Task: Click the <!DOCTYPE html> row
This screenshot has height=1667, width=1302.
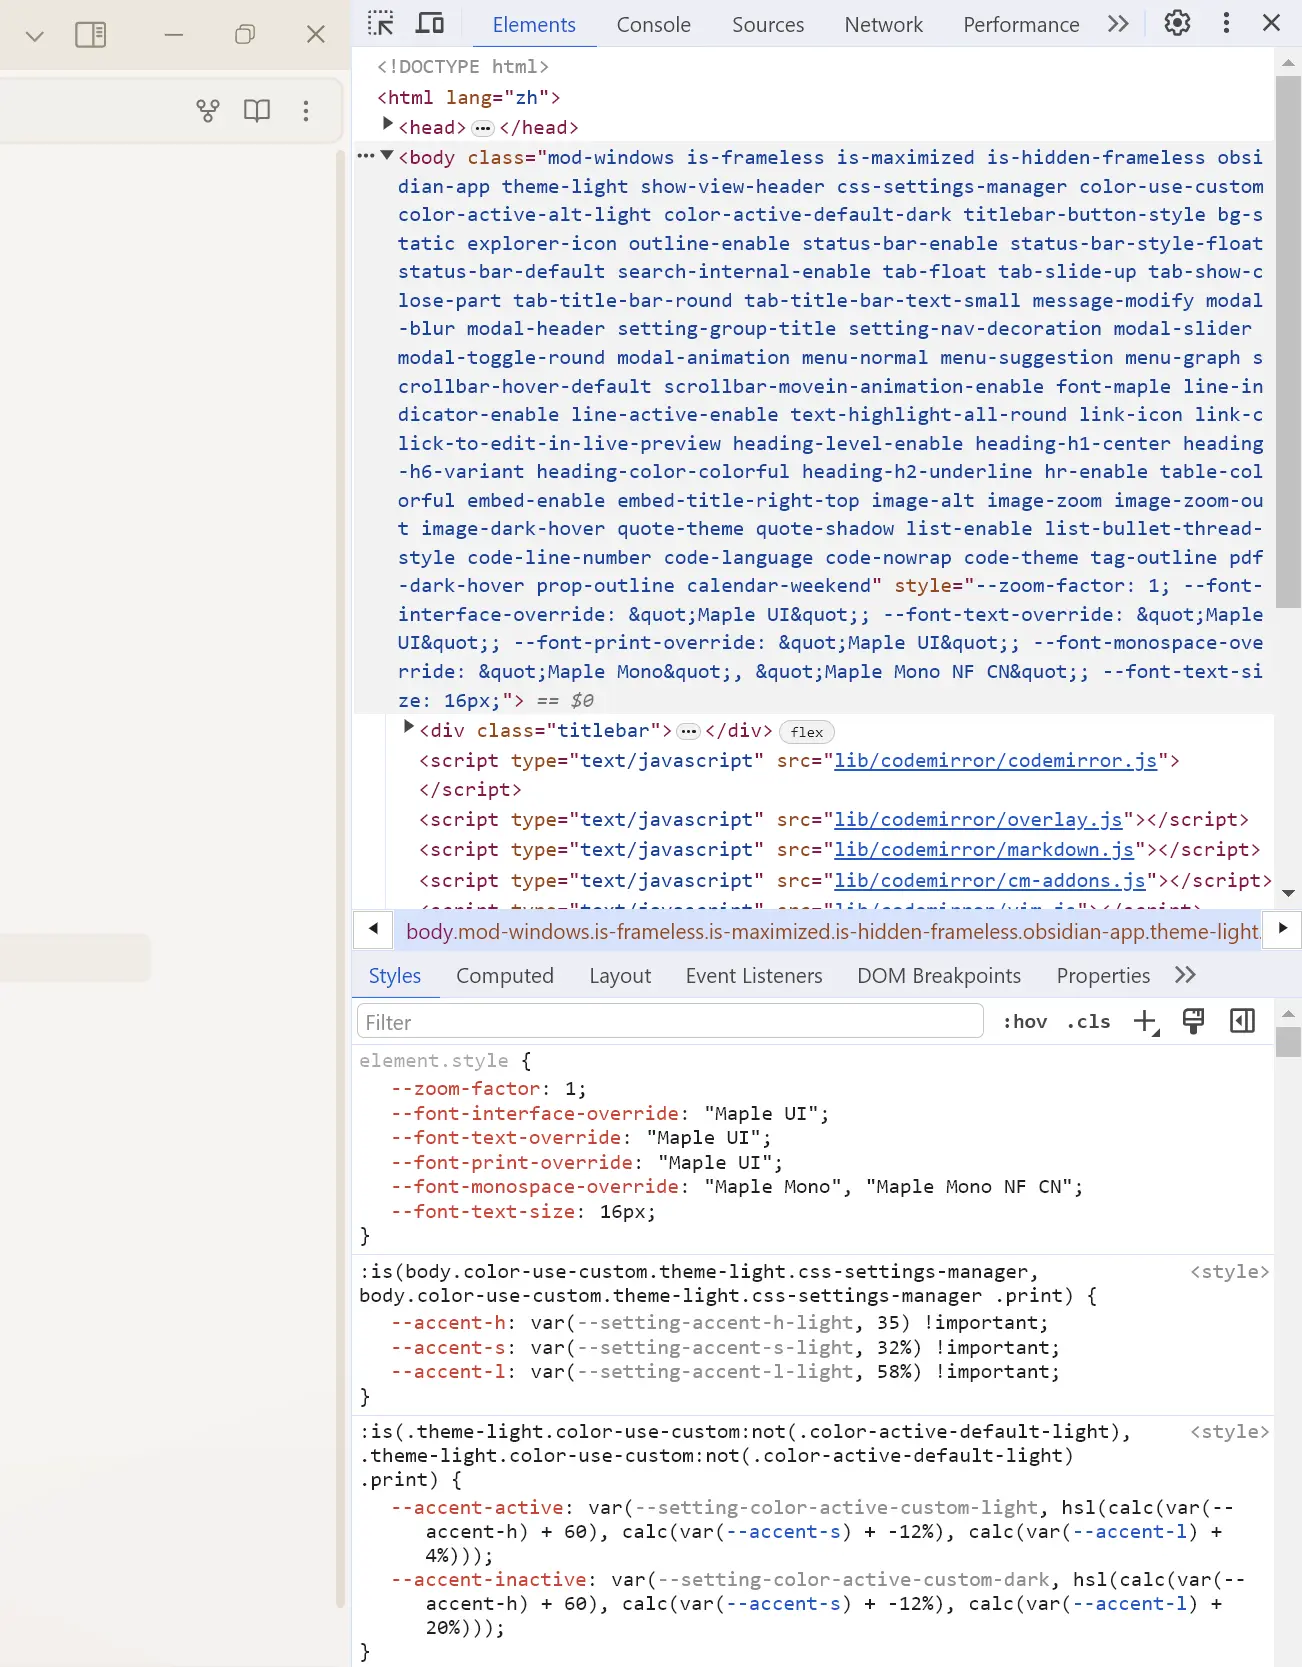Action: (x=463, y=67)
